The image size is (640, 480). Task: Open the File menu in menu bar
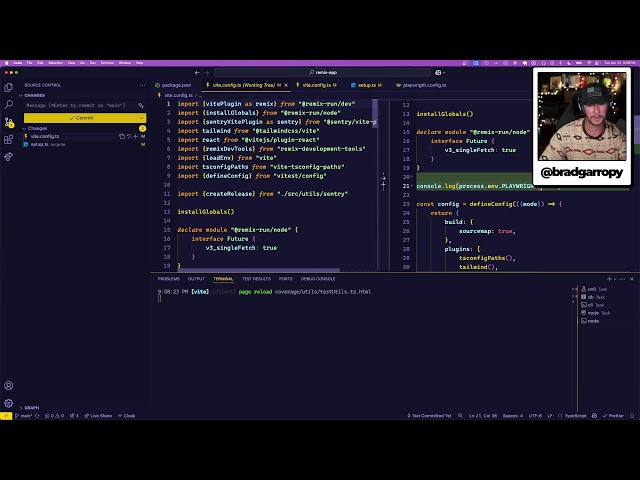[x=29, y=63]
